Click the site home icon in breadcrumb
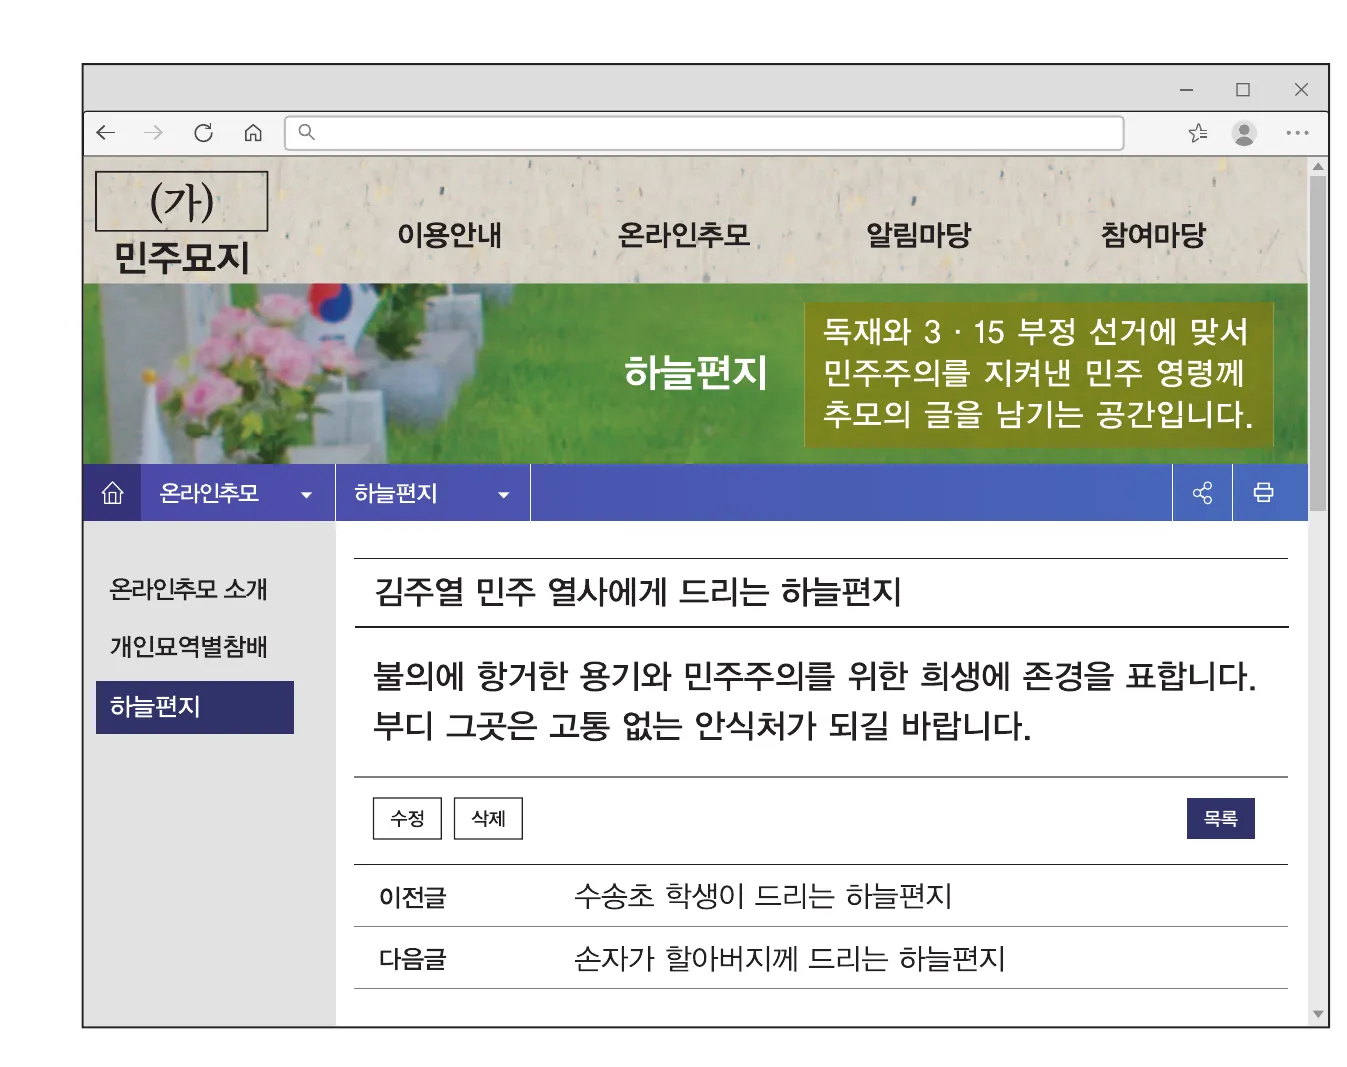Screen dimensions: 1347x1067 (113, 493)
